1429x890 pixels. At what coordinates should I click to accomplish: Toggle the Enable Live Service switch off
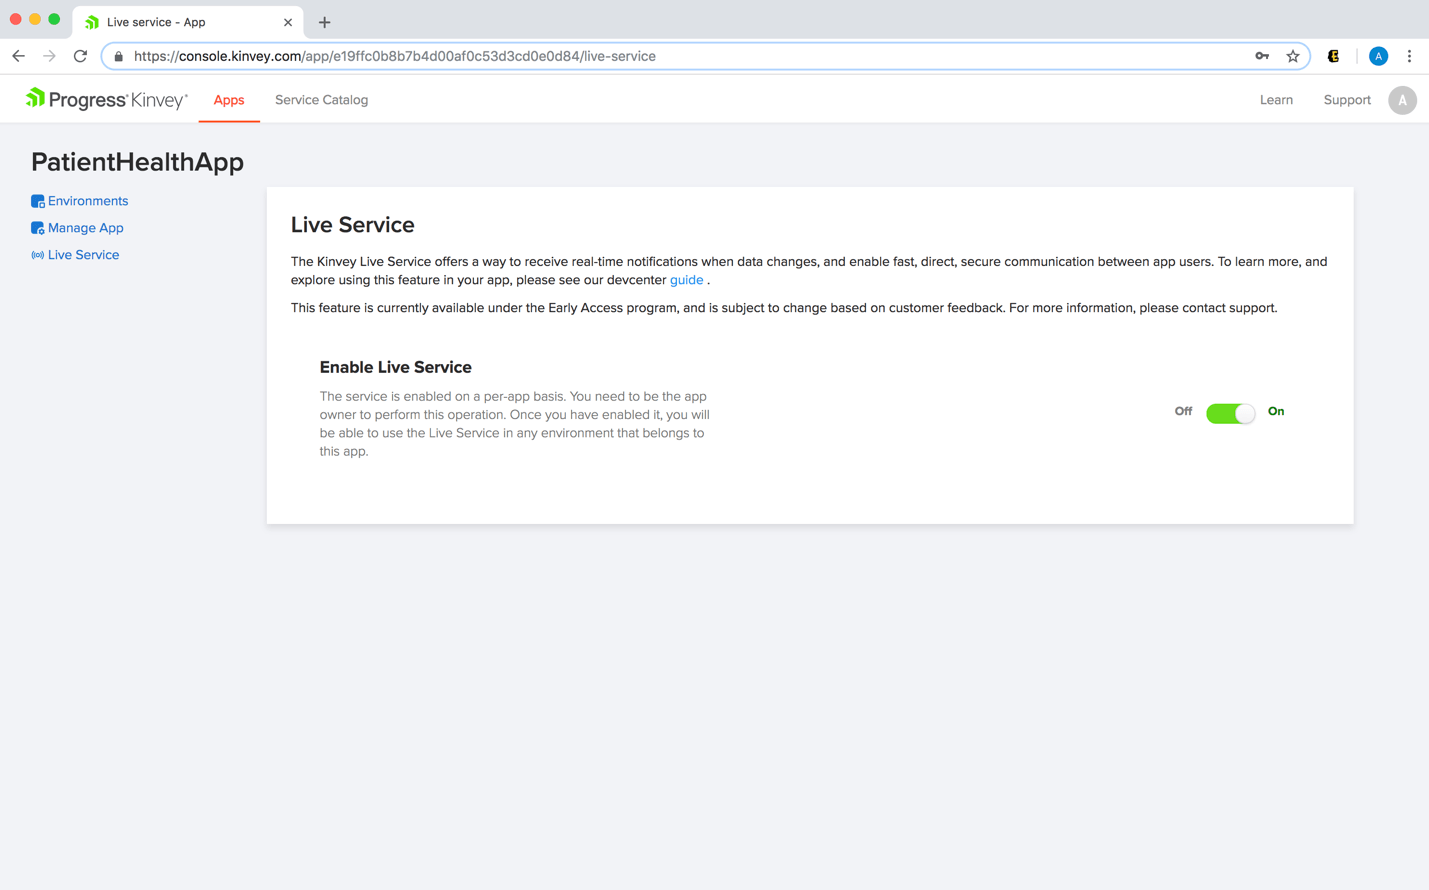click(x=1230, y=412)
